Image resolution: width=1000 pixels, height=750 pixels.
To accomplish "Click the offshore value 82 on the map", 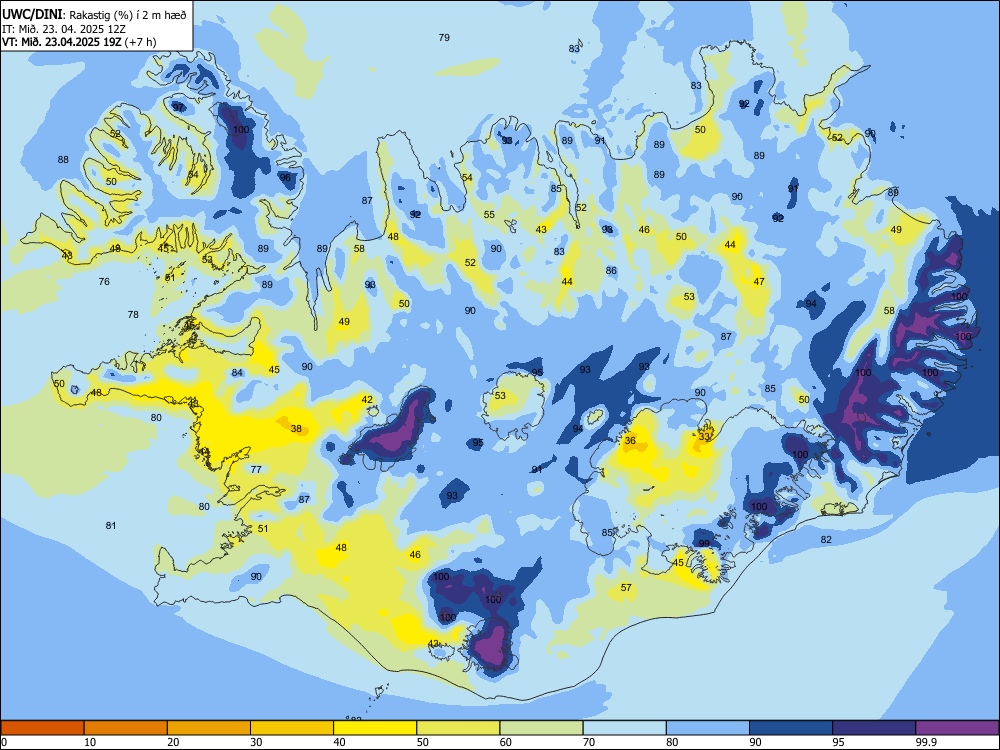I will 826,540.
